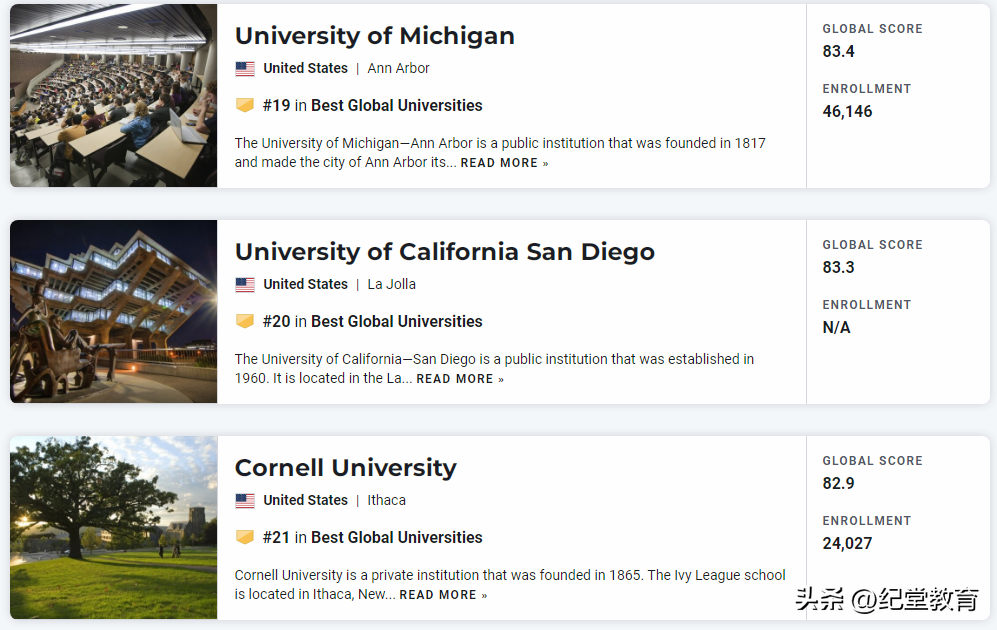The height and width of the screenshot is (630, 997).
Task: Click Best Global Universities link under UC San Diego
Action: tap(396, 321)
